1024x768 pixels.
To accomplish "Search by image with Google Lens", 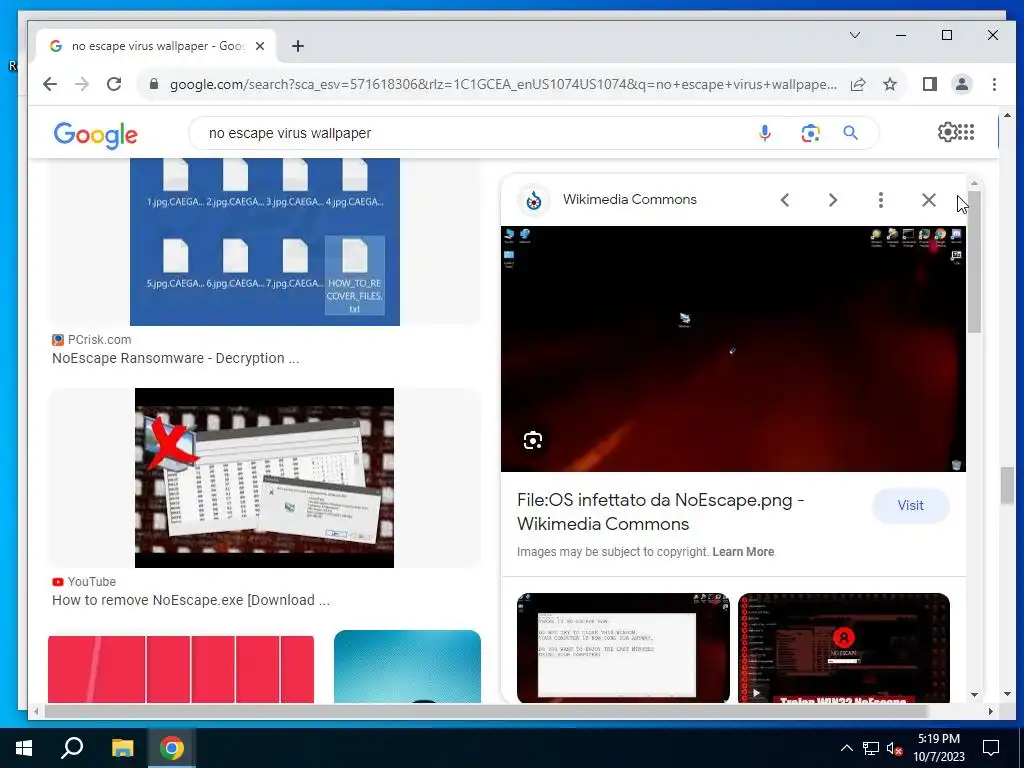I will click(x=810, y=133).
